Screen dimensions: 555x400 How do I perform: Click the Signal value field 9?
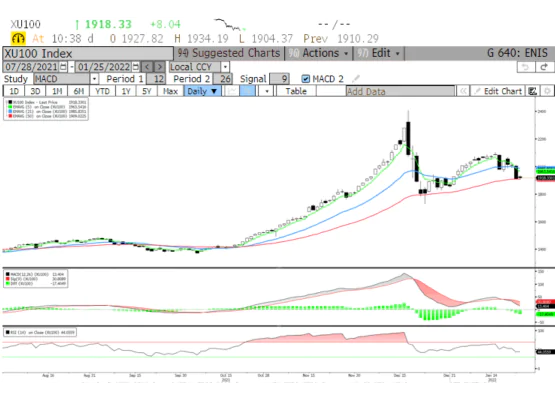coord(280,79)
